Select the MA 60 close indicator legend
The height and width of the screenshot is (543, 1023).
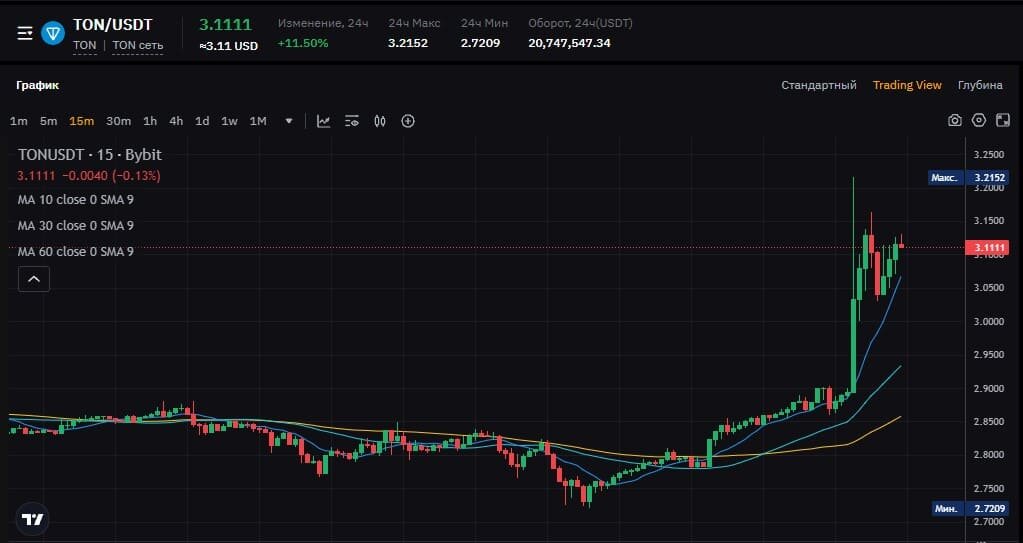click(76, 251)
